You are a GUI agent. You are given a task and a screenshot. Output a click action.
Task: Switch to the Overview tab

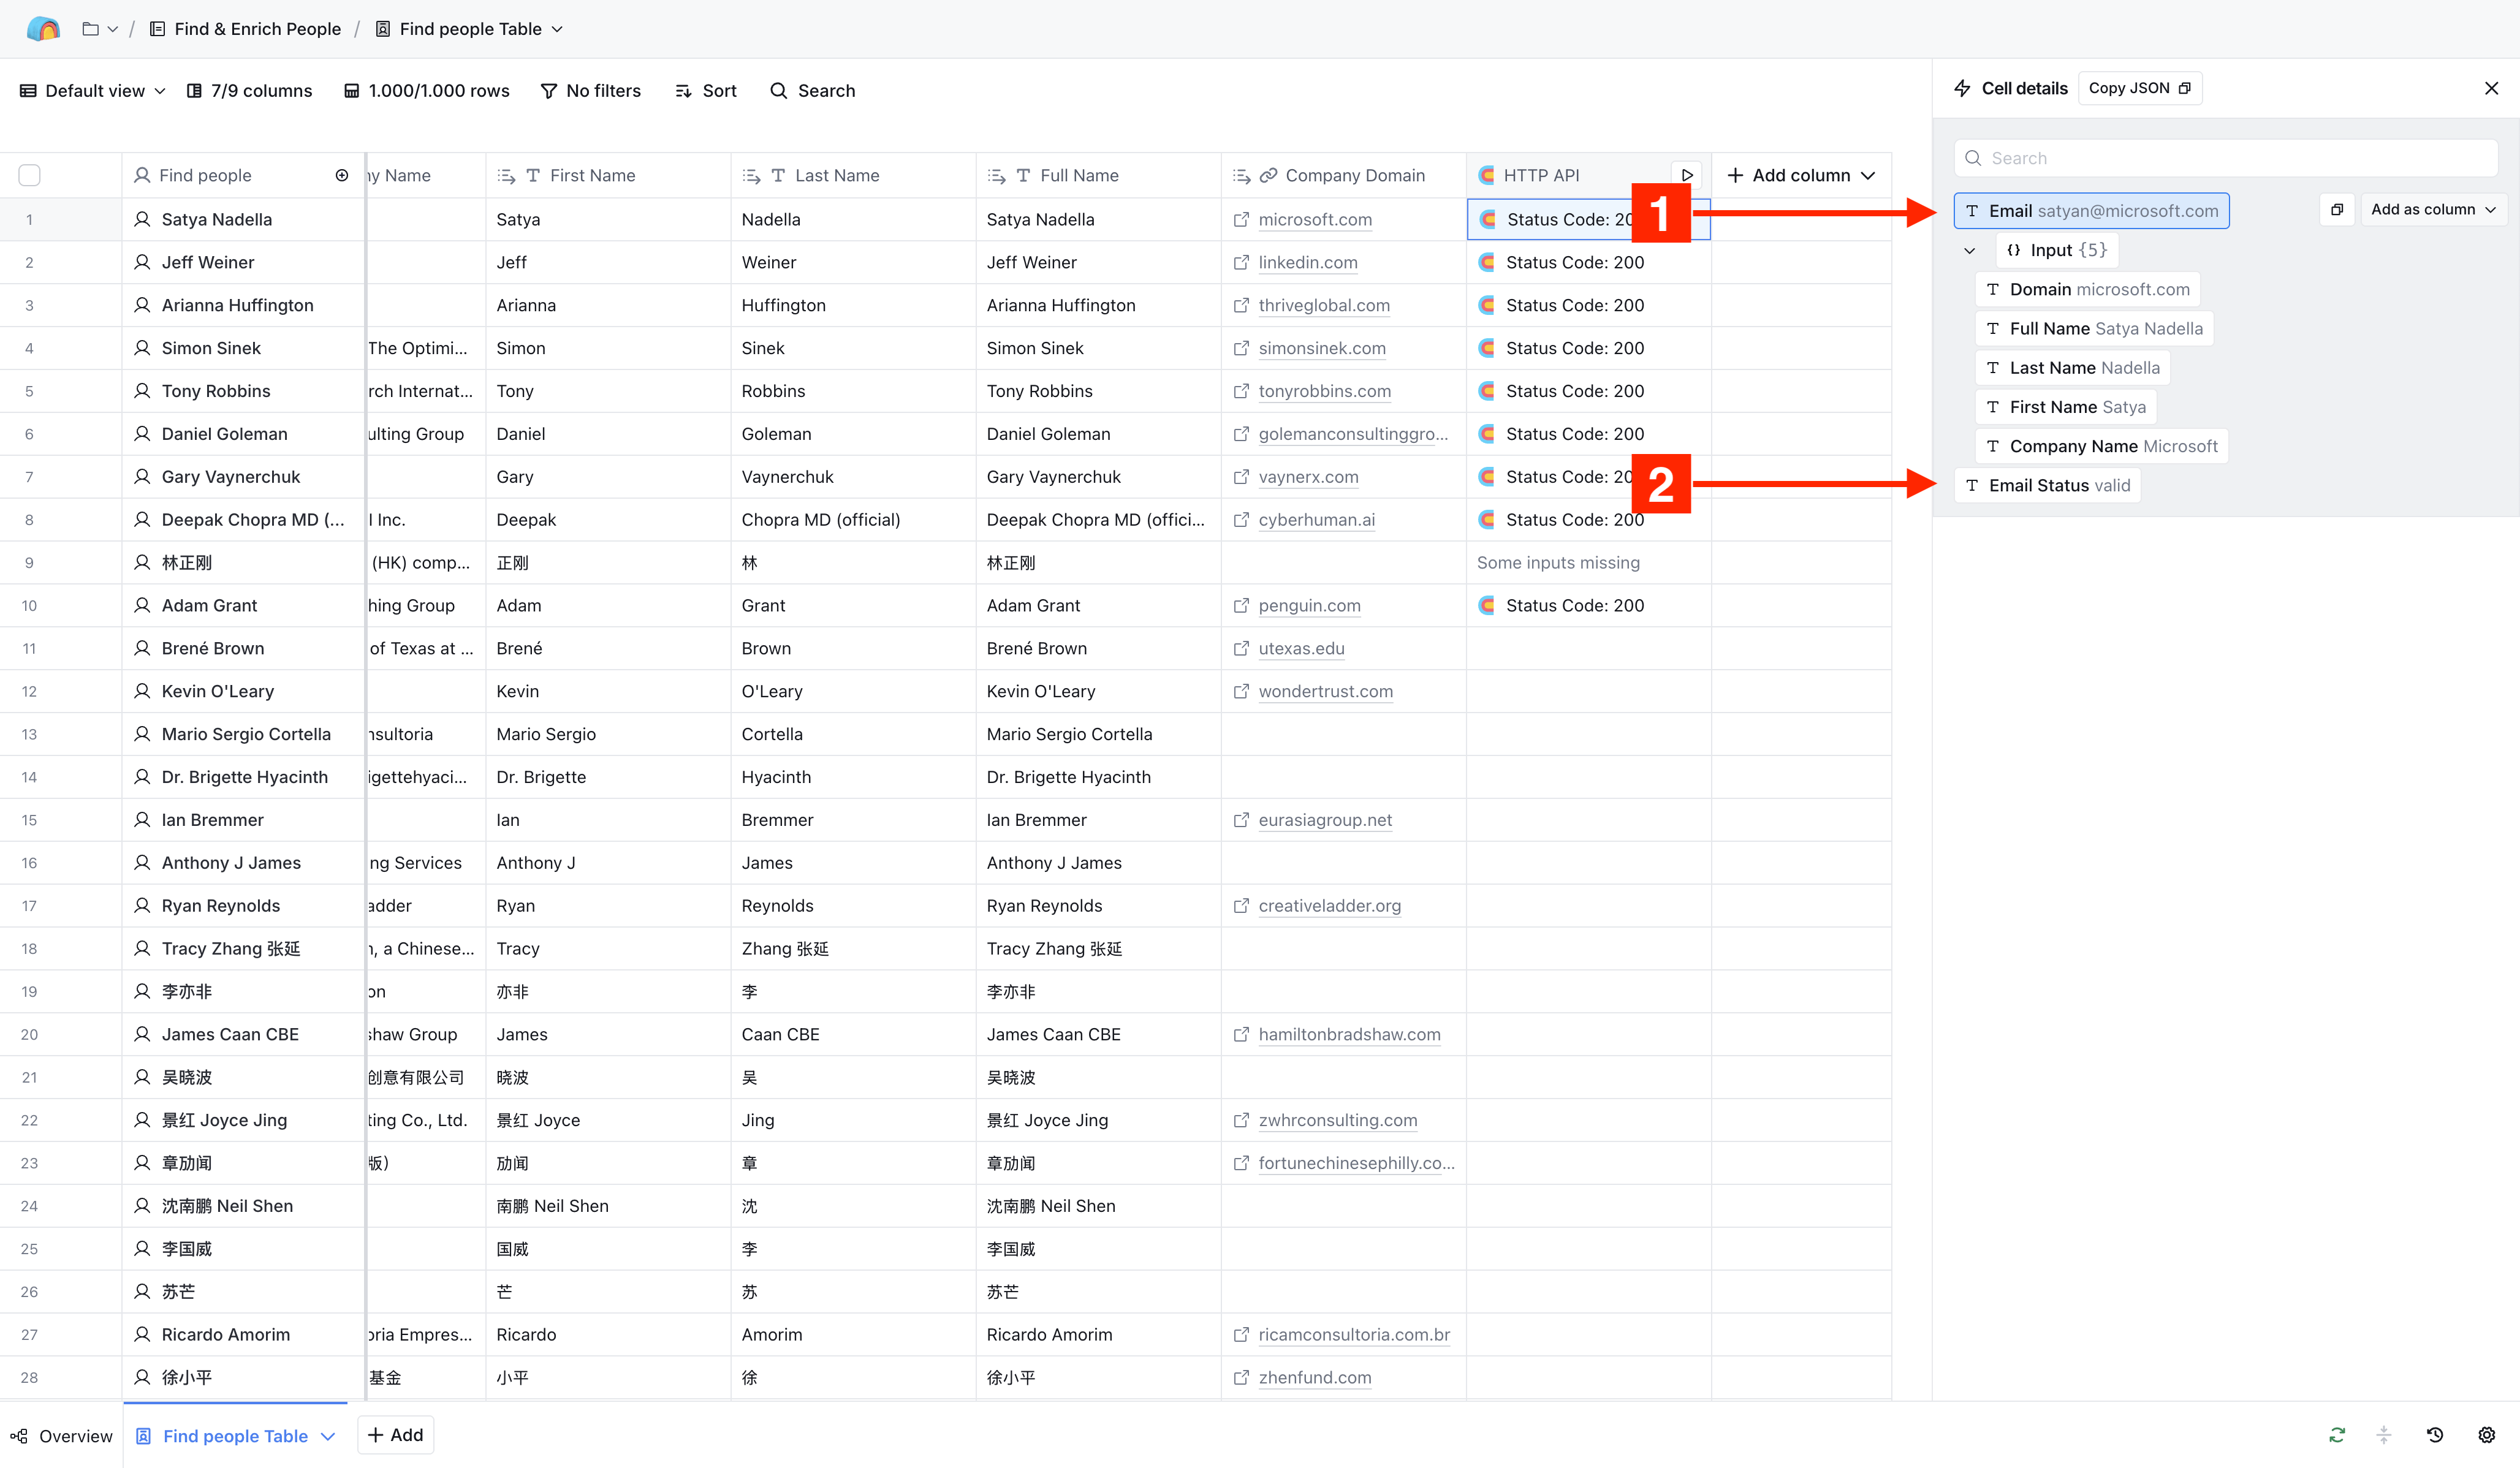pos(61,1436)
